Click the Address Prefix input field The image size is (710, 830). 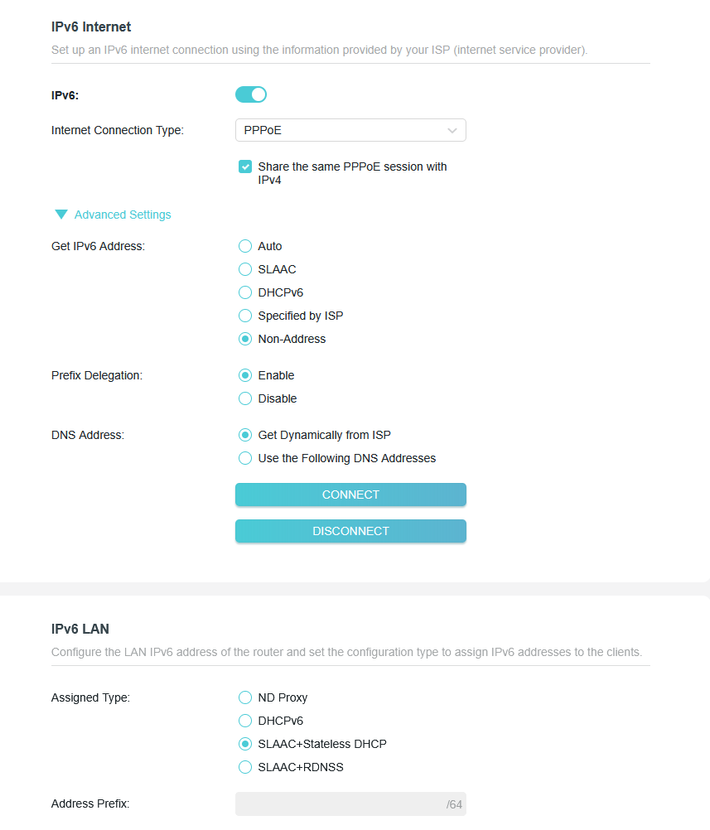point(338,804)
